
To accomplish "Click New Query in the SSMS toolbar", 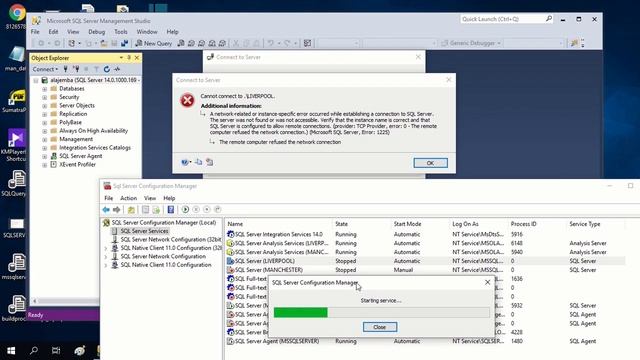I will [x=153, y=43].
